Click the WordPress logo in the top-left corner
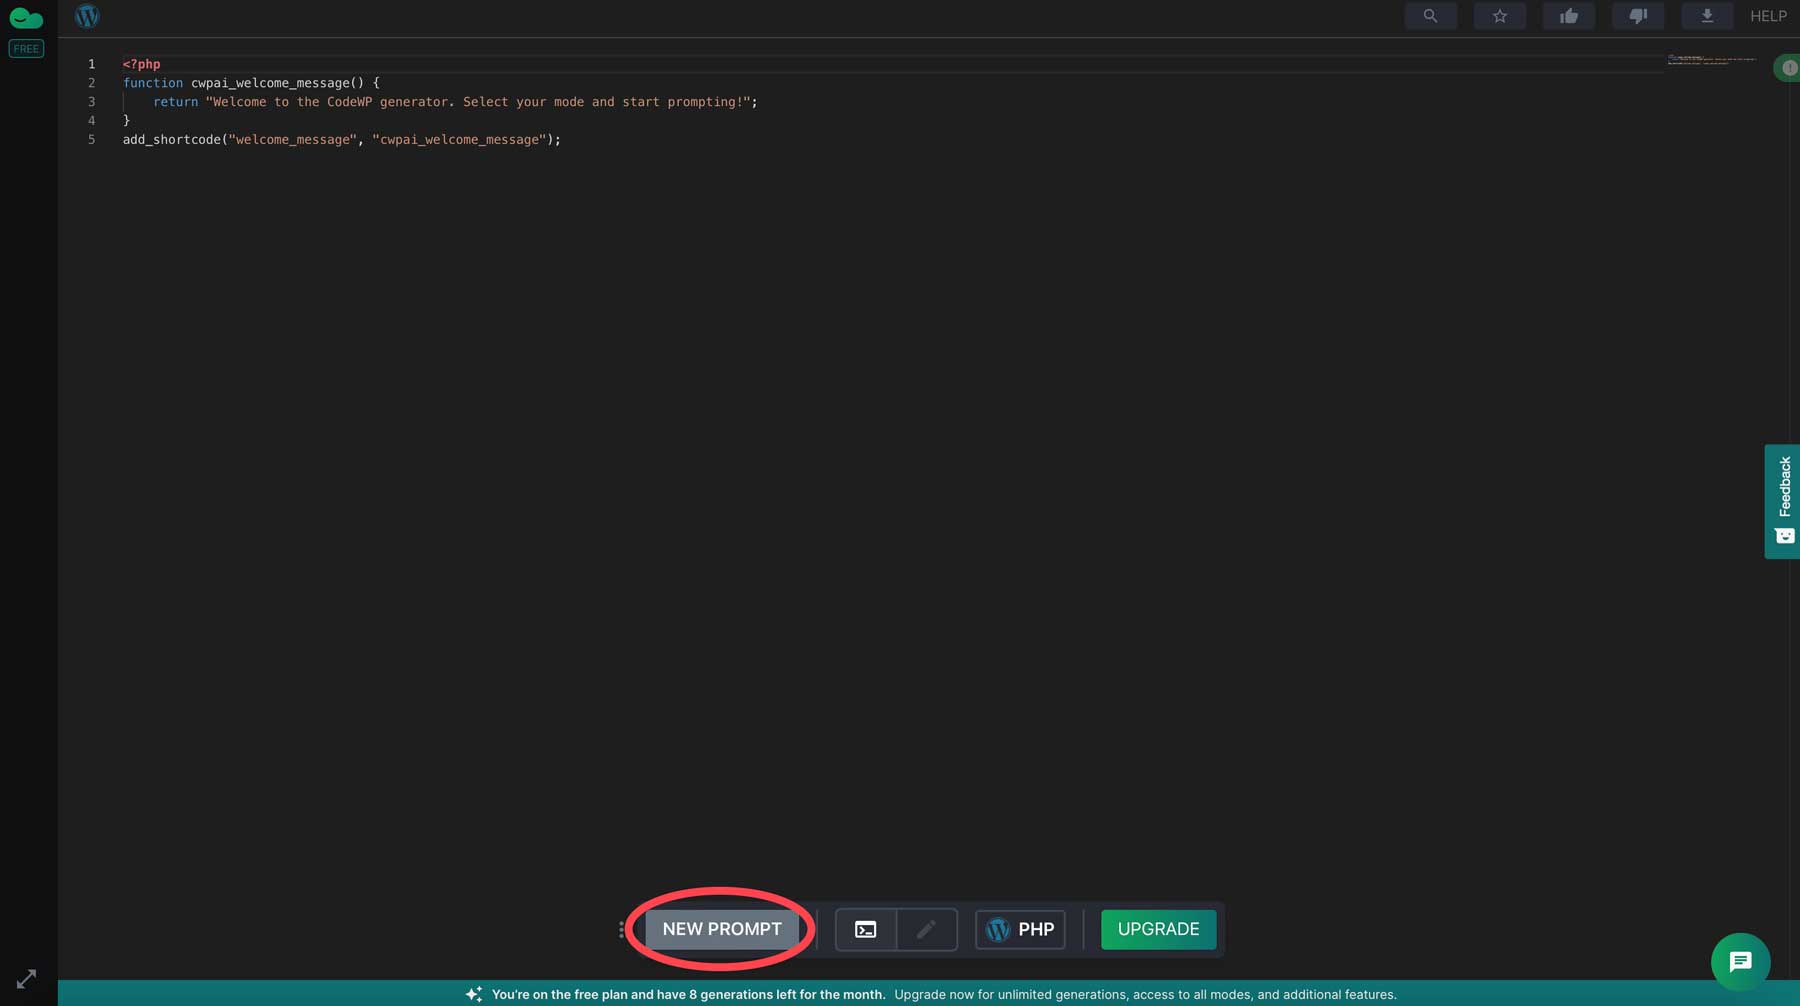This screenshot has height=1006, width=1800. click(x=88, y=16)
